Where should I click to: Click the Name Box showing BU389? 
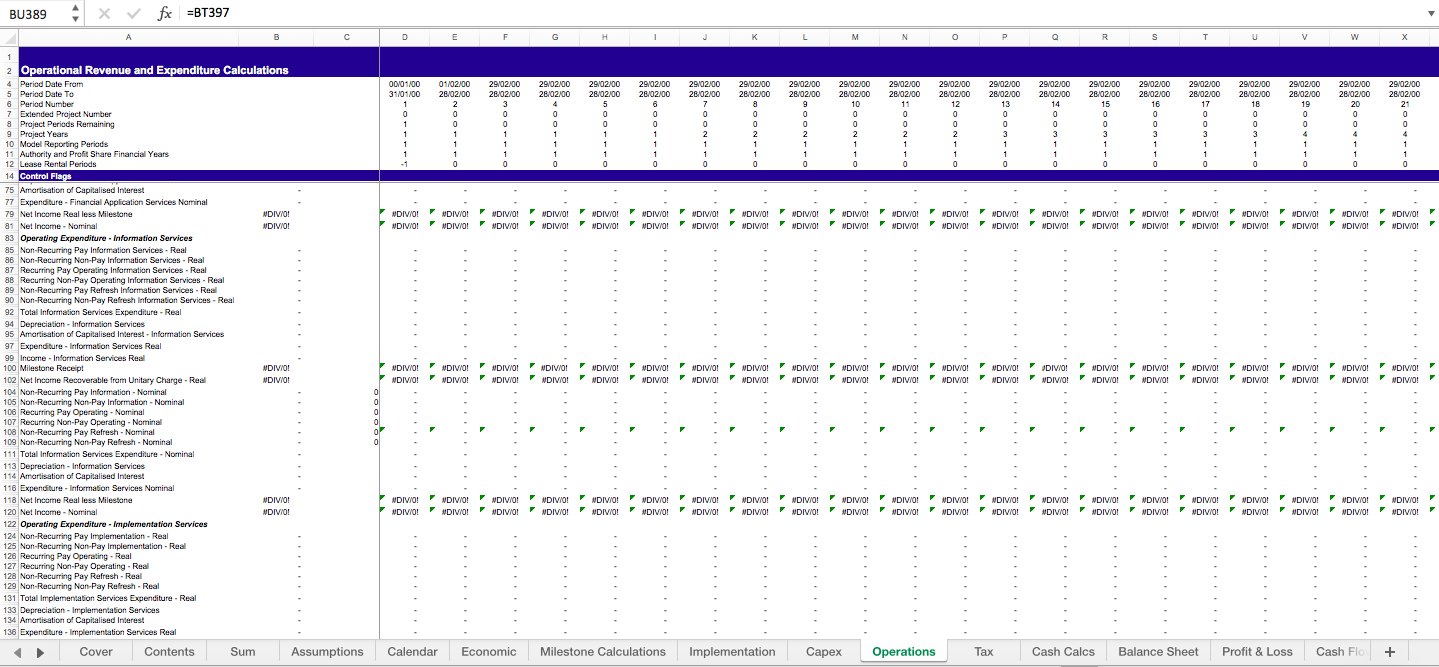click(35, 14)
